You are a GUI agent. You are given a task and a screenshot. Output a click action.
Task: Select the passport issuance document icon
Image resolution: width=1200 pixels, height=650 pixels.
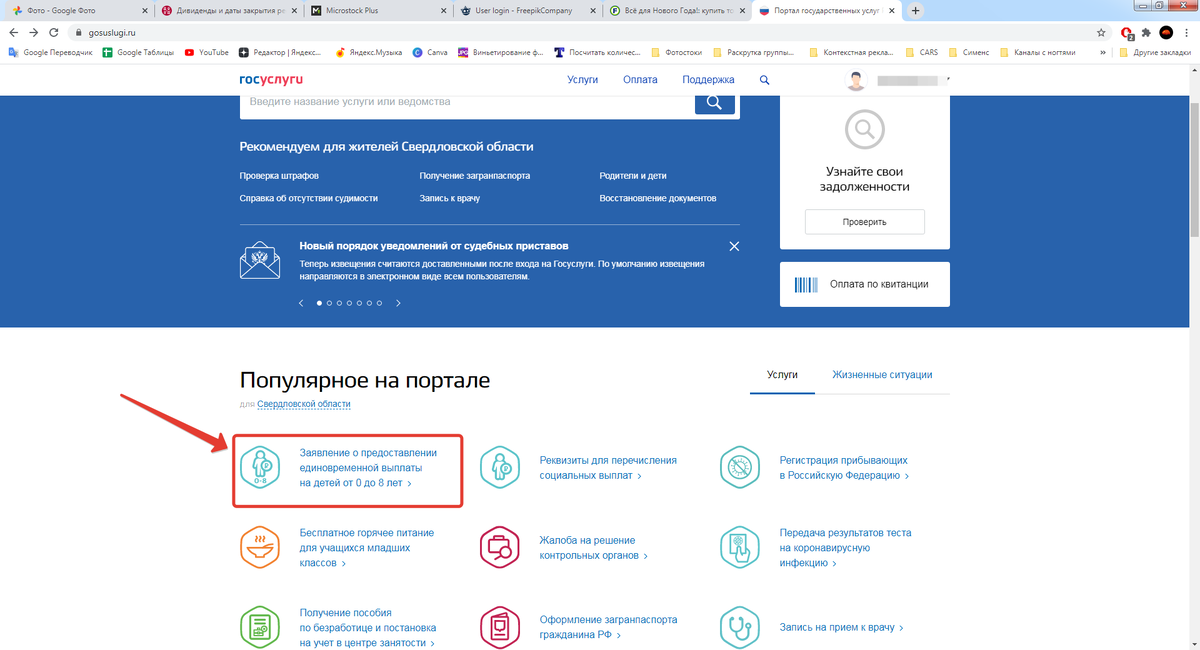coord(500,627)
